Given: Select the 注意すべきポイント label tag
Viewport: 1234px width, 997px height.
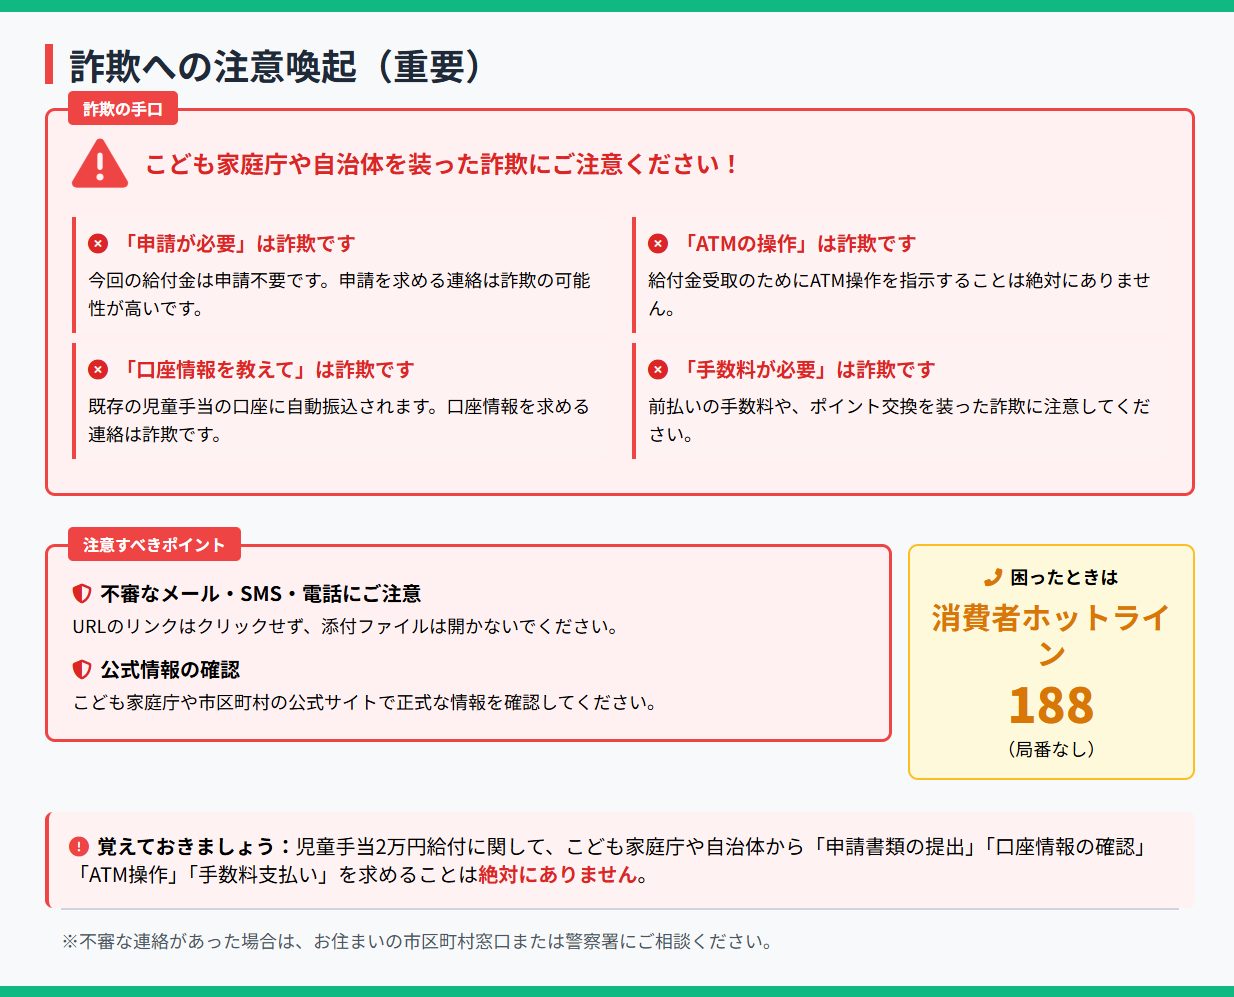Looking at the screenshot, I should pos(154,545).
